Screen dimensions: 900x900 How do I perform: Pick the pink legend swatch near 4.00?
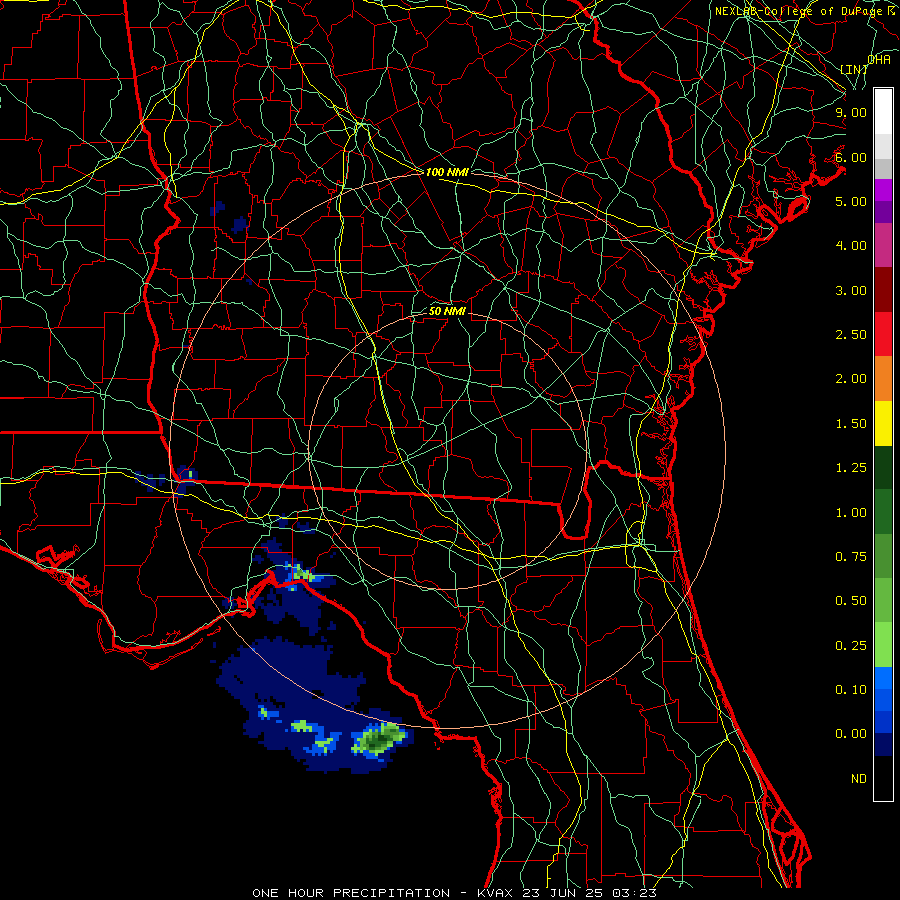(883, 246)
